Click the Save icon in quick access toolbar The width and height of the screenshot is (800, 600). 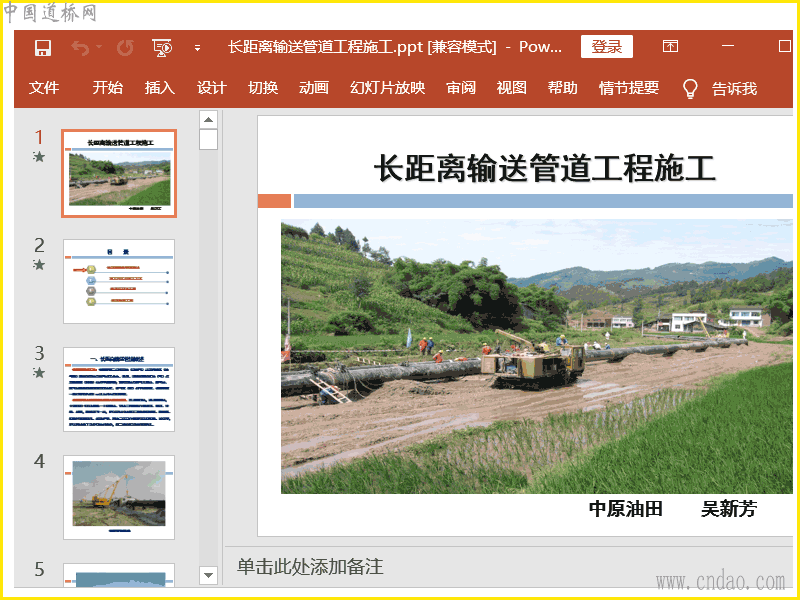(x=43, y=48)
